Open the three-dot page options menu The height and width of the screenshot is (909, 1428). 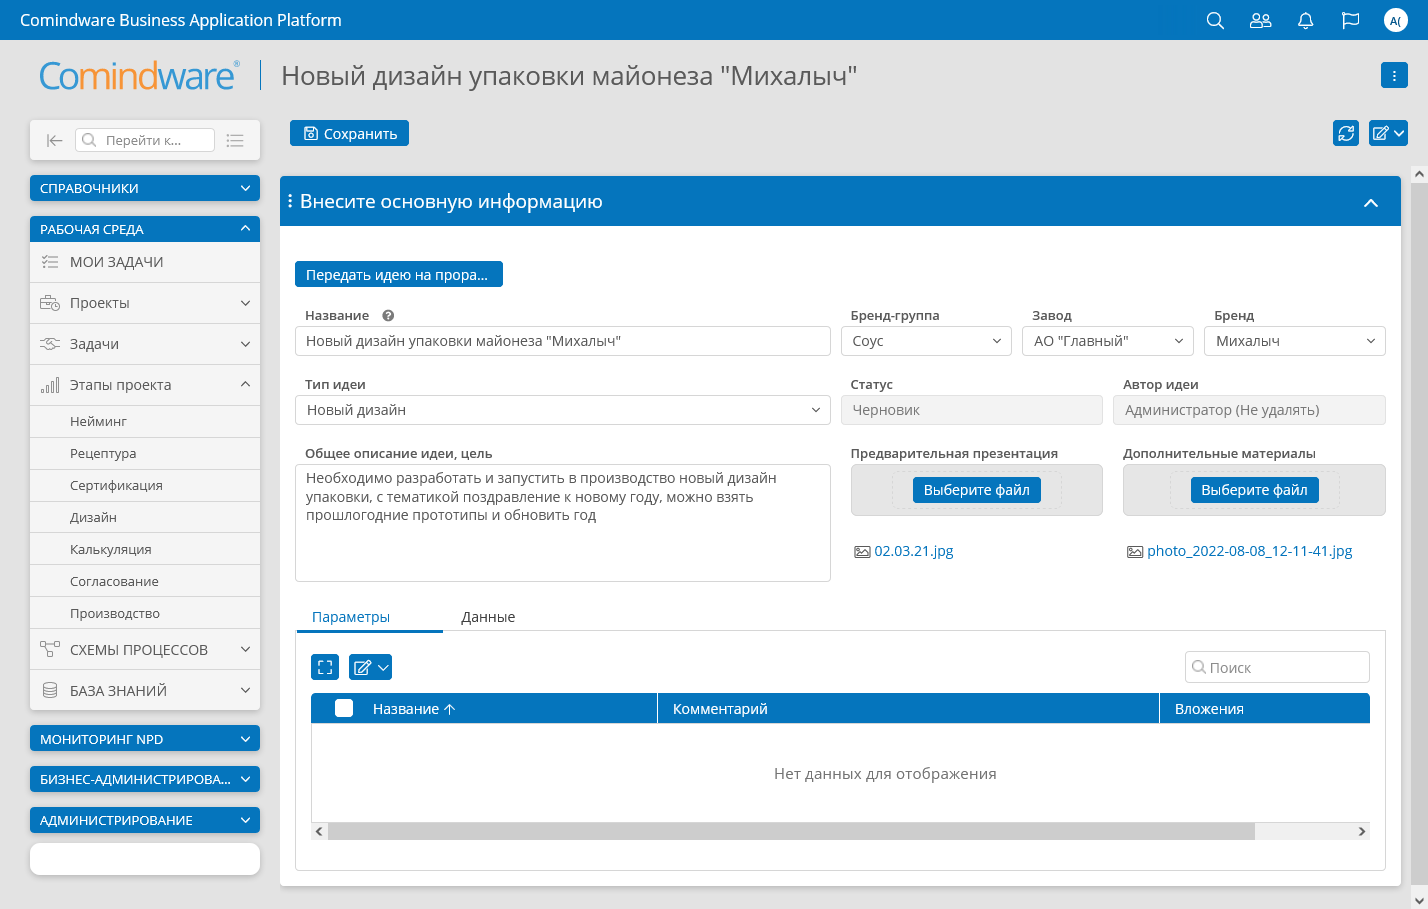point(1394,75)
